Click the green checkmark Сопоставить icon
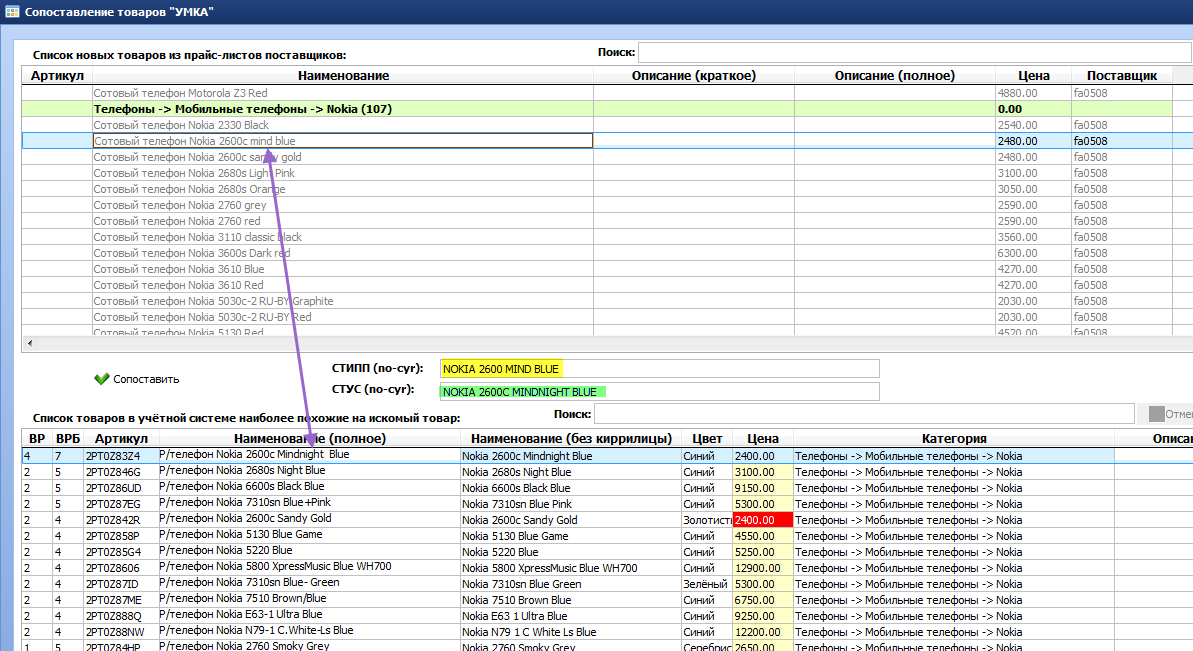Viewport: 1193px width, 651px height. (x=101, y=379)
